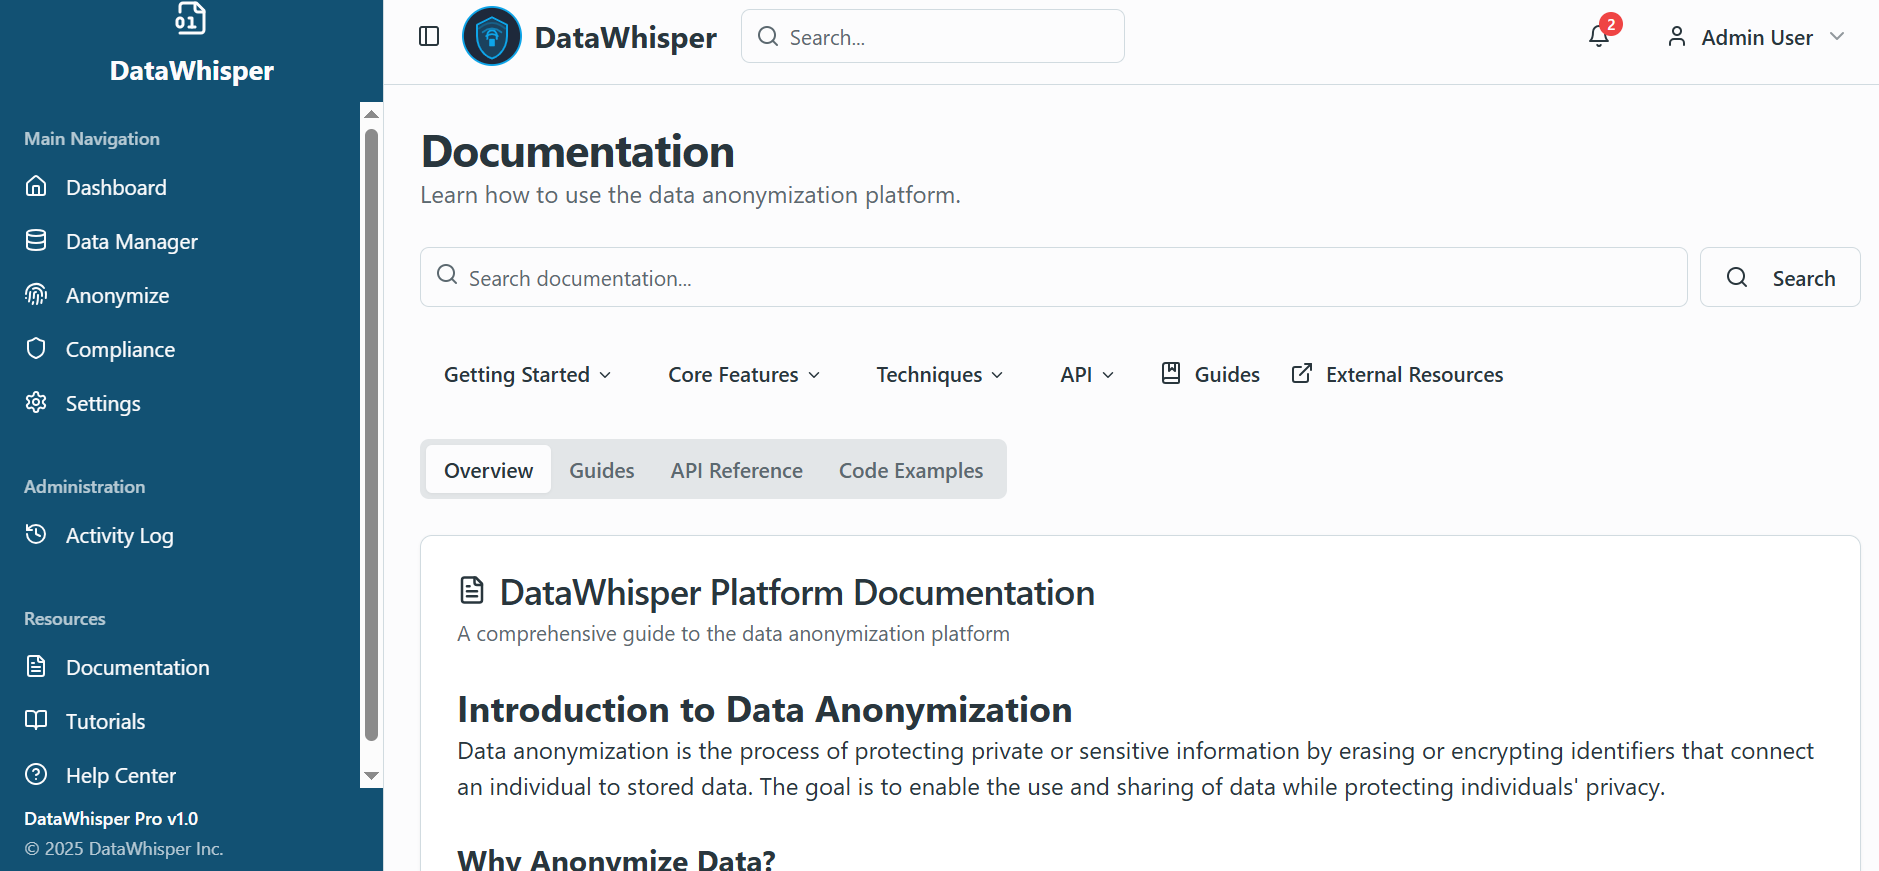Open the External Resources link
Screen dimensions: 1879x871
[x=1397, y=375]
